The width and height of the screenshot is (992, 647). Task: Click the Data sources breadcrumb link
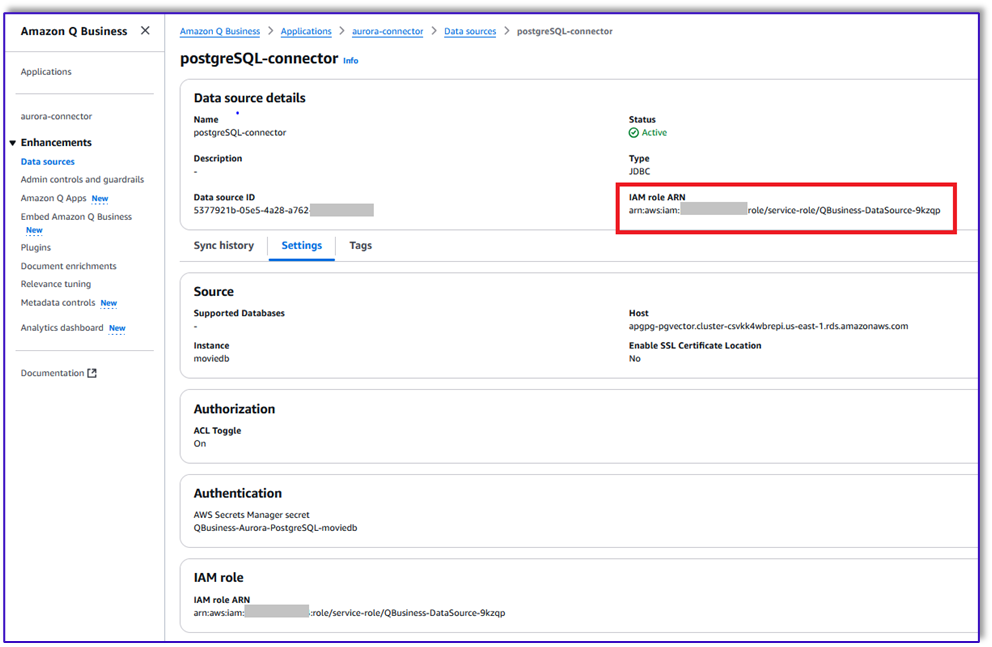click(470, 32)
